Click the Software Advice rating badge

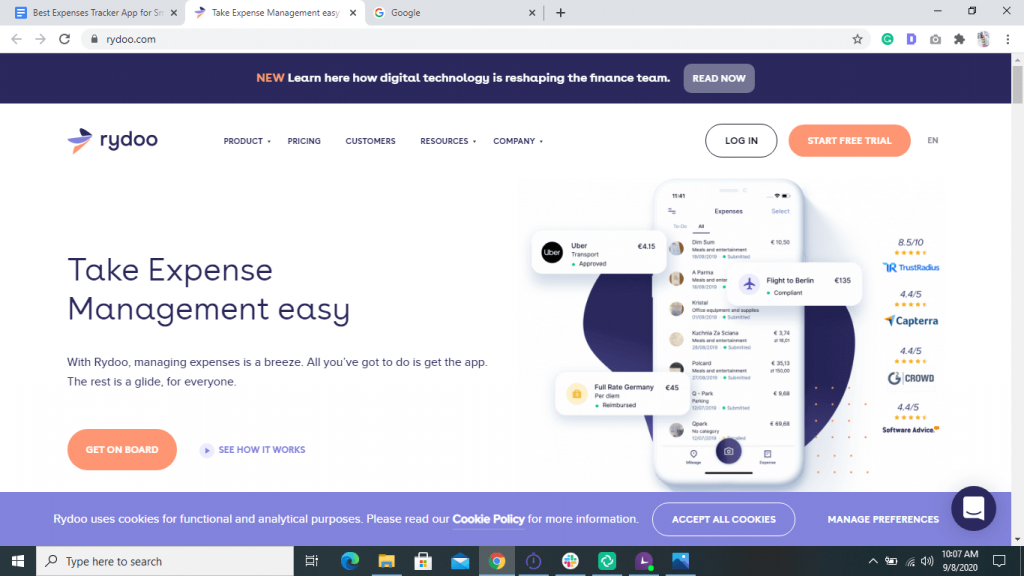pyautogui.click(x=910, y=418)
